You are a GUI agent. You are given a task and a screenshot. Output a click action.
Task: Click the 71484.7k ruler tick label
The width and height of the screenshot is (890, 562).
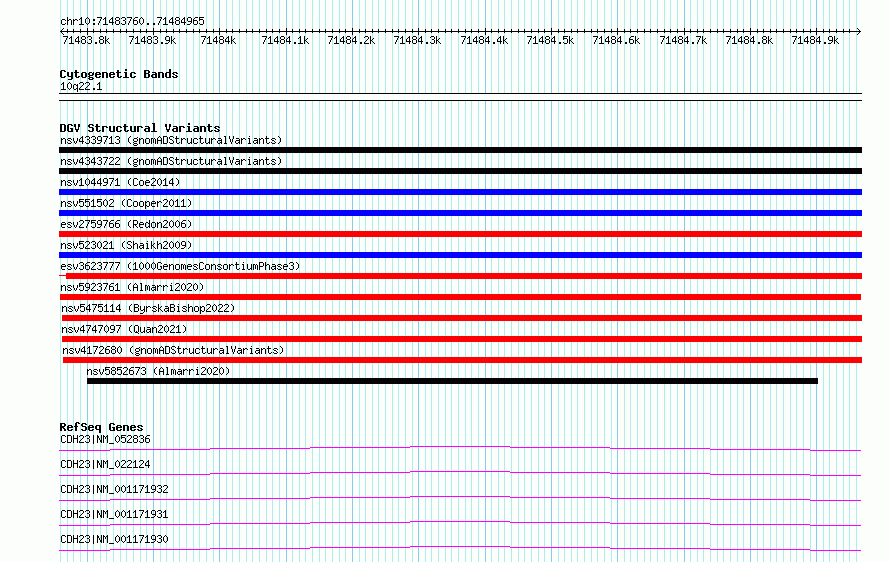pos(683,40)
